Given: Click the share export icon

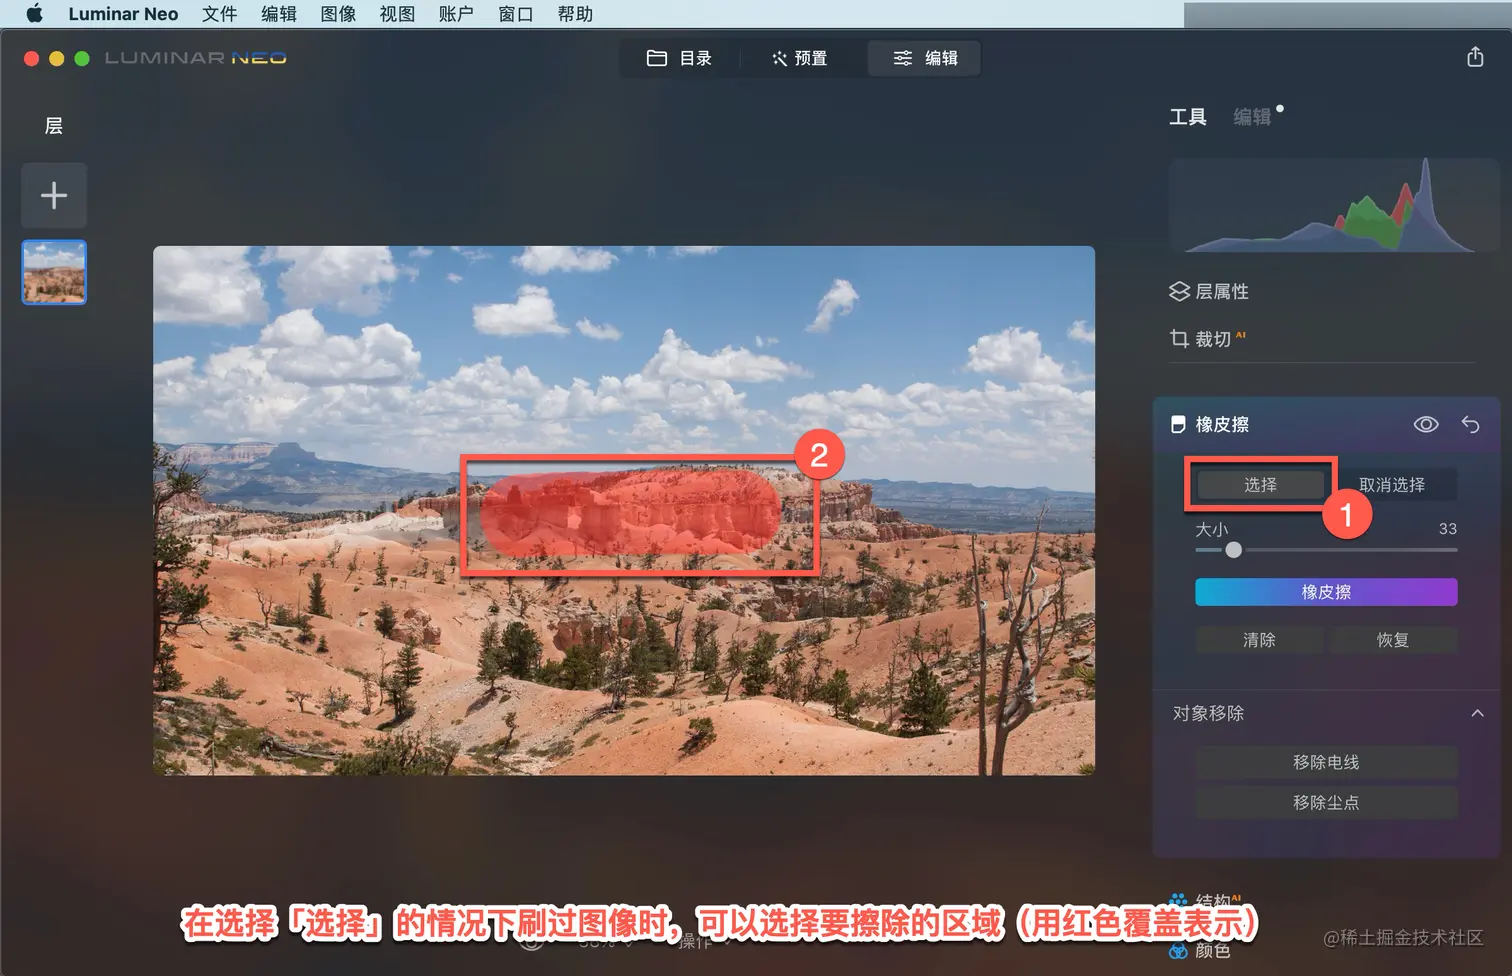Looking at the screenshot, I should (x=1475, y=57).
